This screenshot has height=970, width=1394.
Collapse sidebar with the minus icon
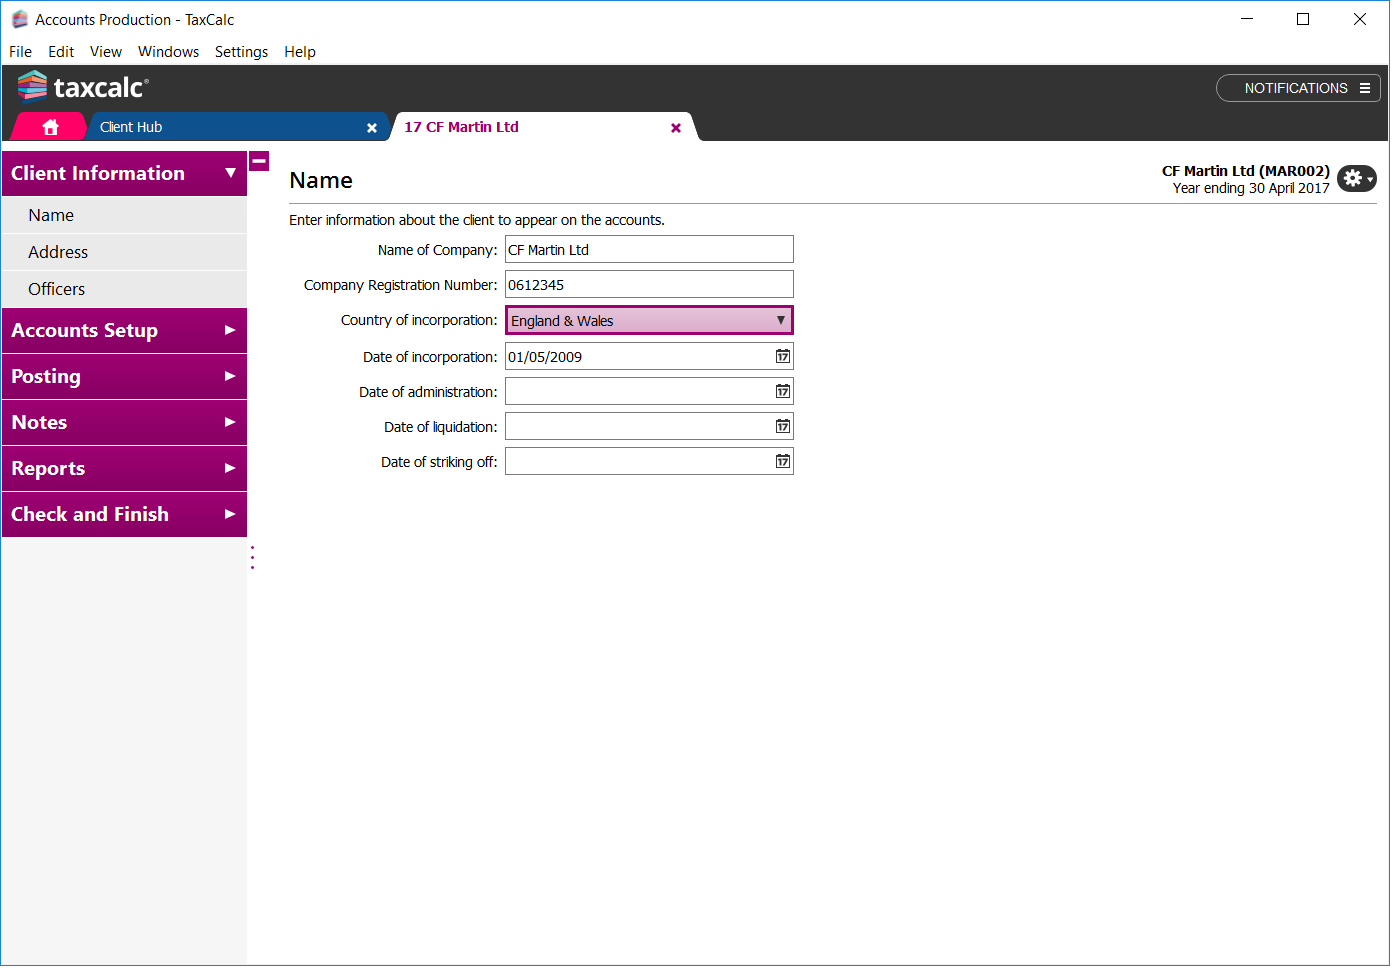tap(259, 161)
